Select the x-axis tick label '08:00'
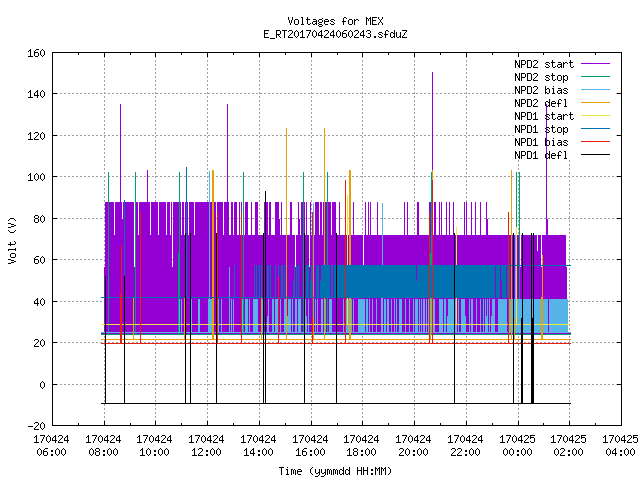The width and height of the screenshot is (640, 480). pos(103,452)
